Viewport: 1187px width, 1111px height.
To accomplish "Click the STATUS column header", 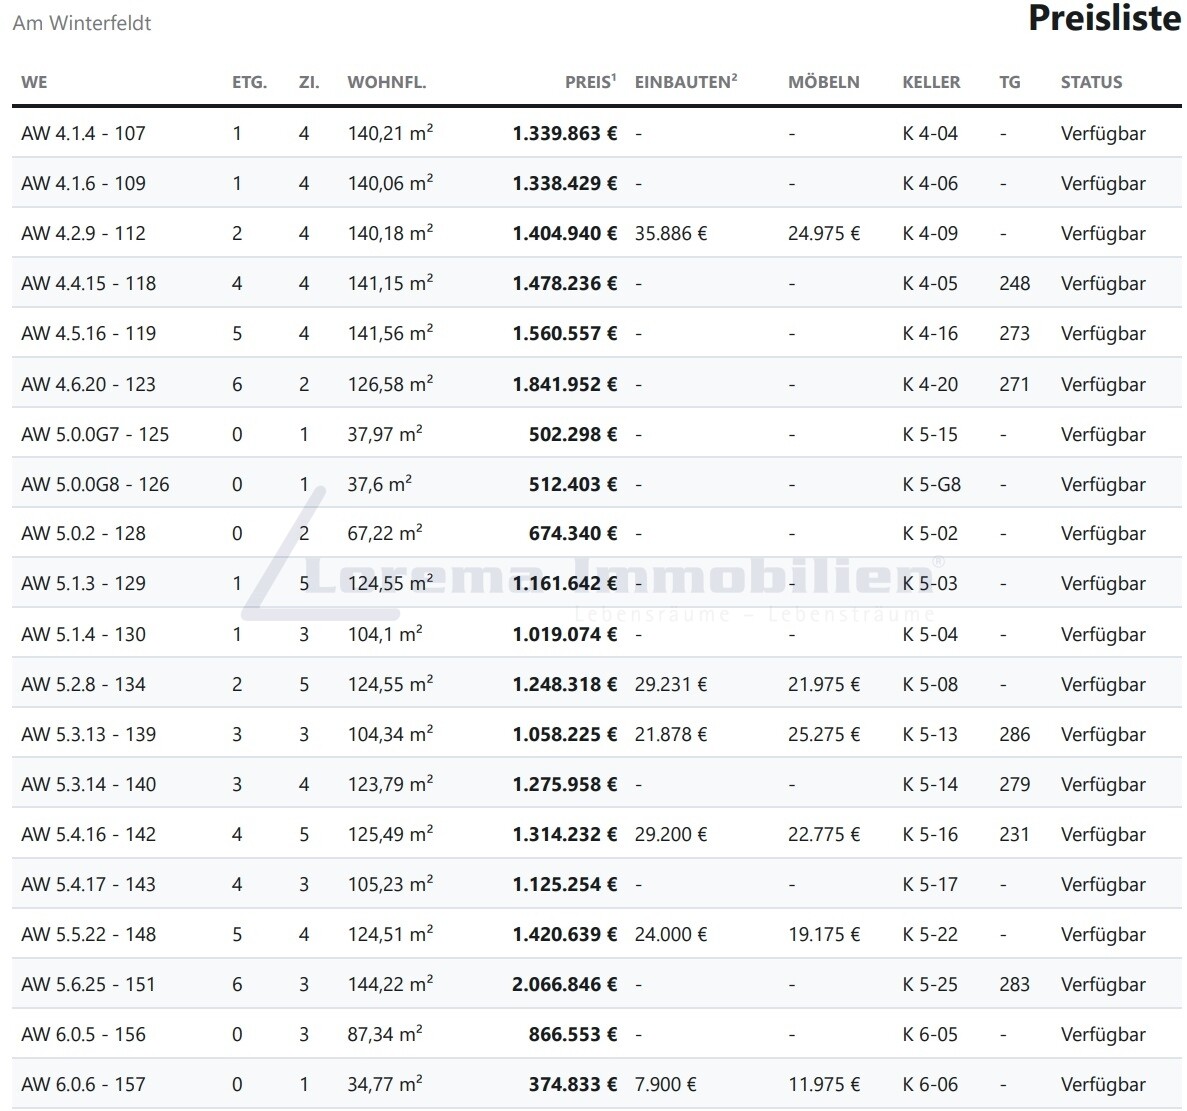I will tap(1092, 82).
